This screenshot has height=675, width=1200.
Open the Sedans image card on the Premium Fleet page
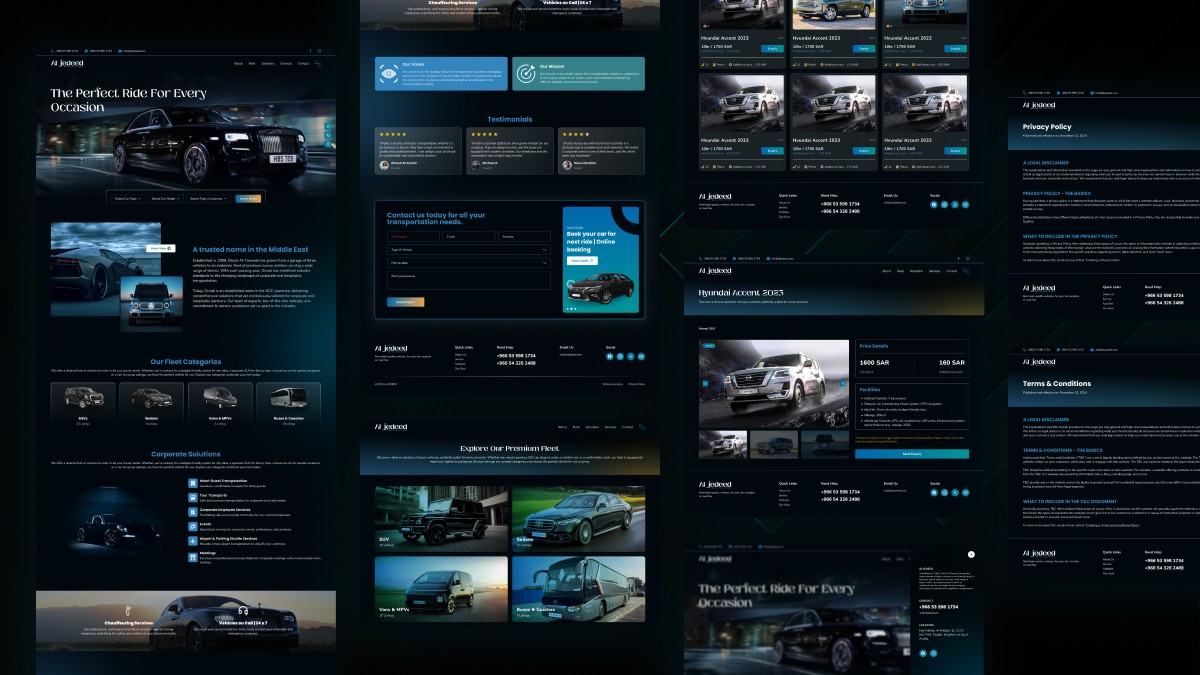pyautogui.click(x=579, y=518)
